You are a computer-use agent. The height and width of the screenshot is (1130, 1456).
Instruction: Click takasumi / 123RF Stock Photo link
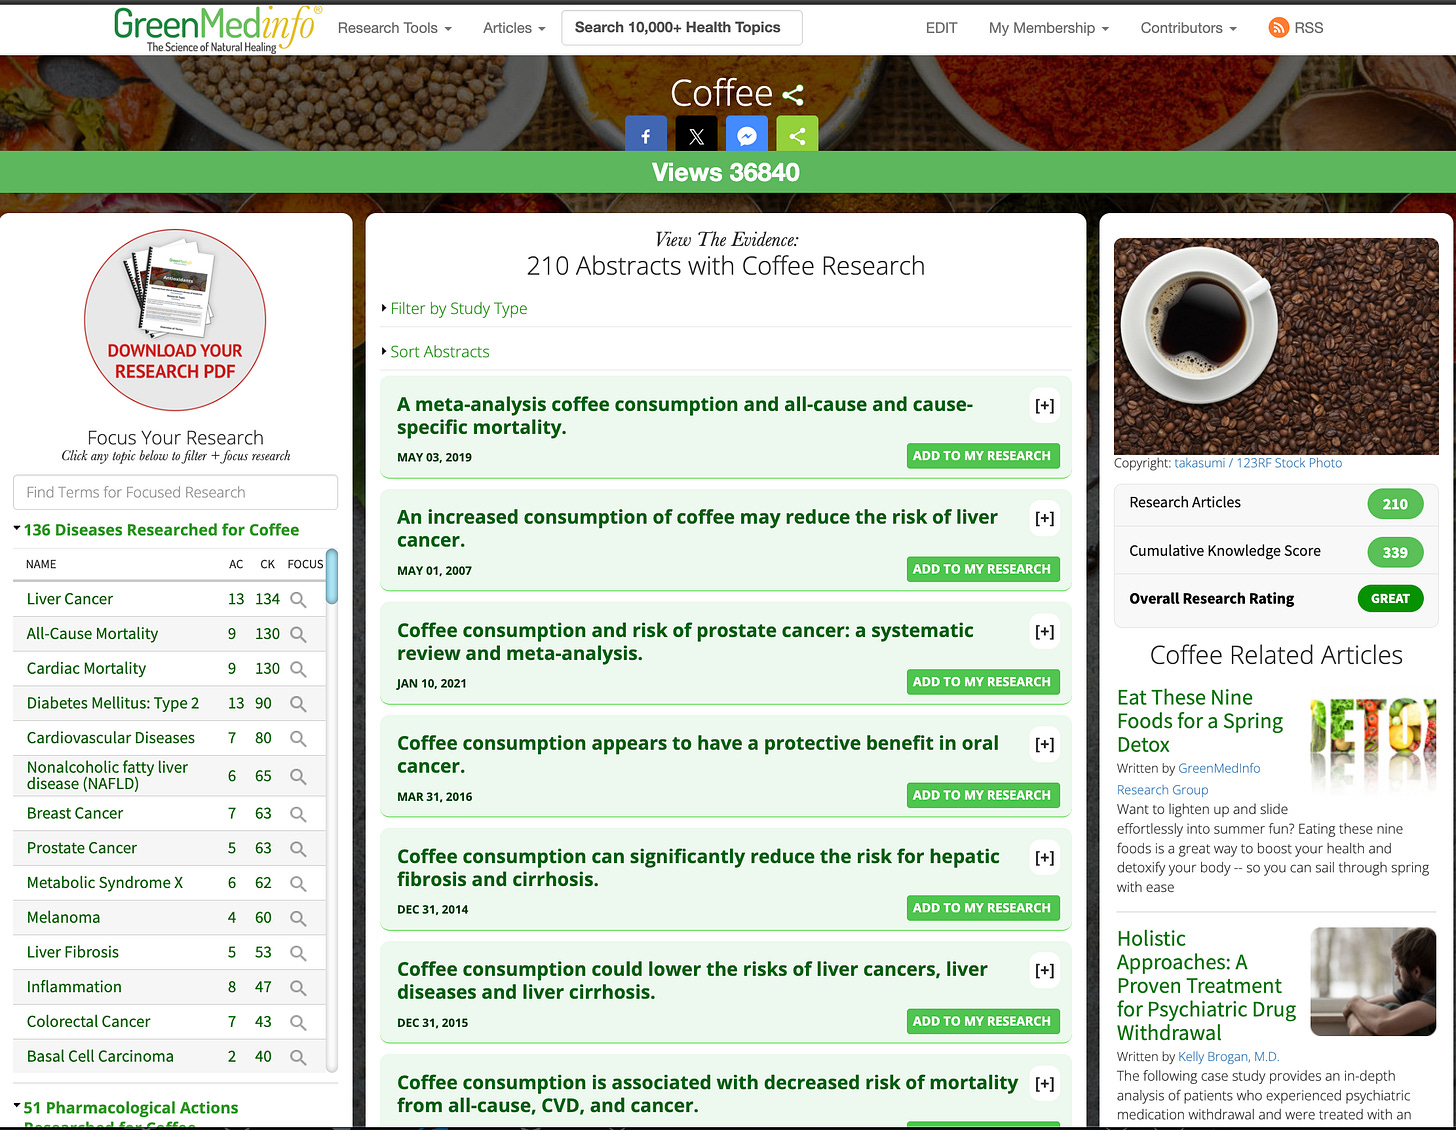pyautogui.click(x=1258, y=463)
